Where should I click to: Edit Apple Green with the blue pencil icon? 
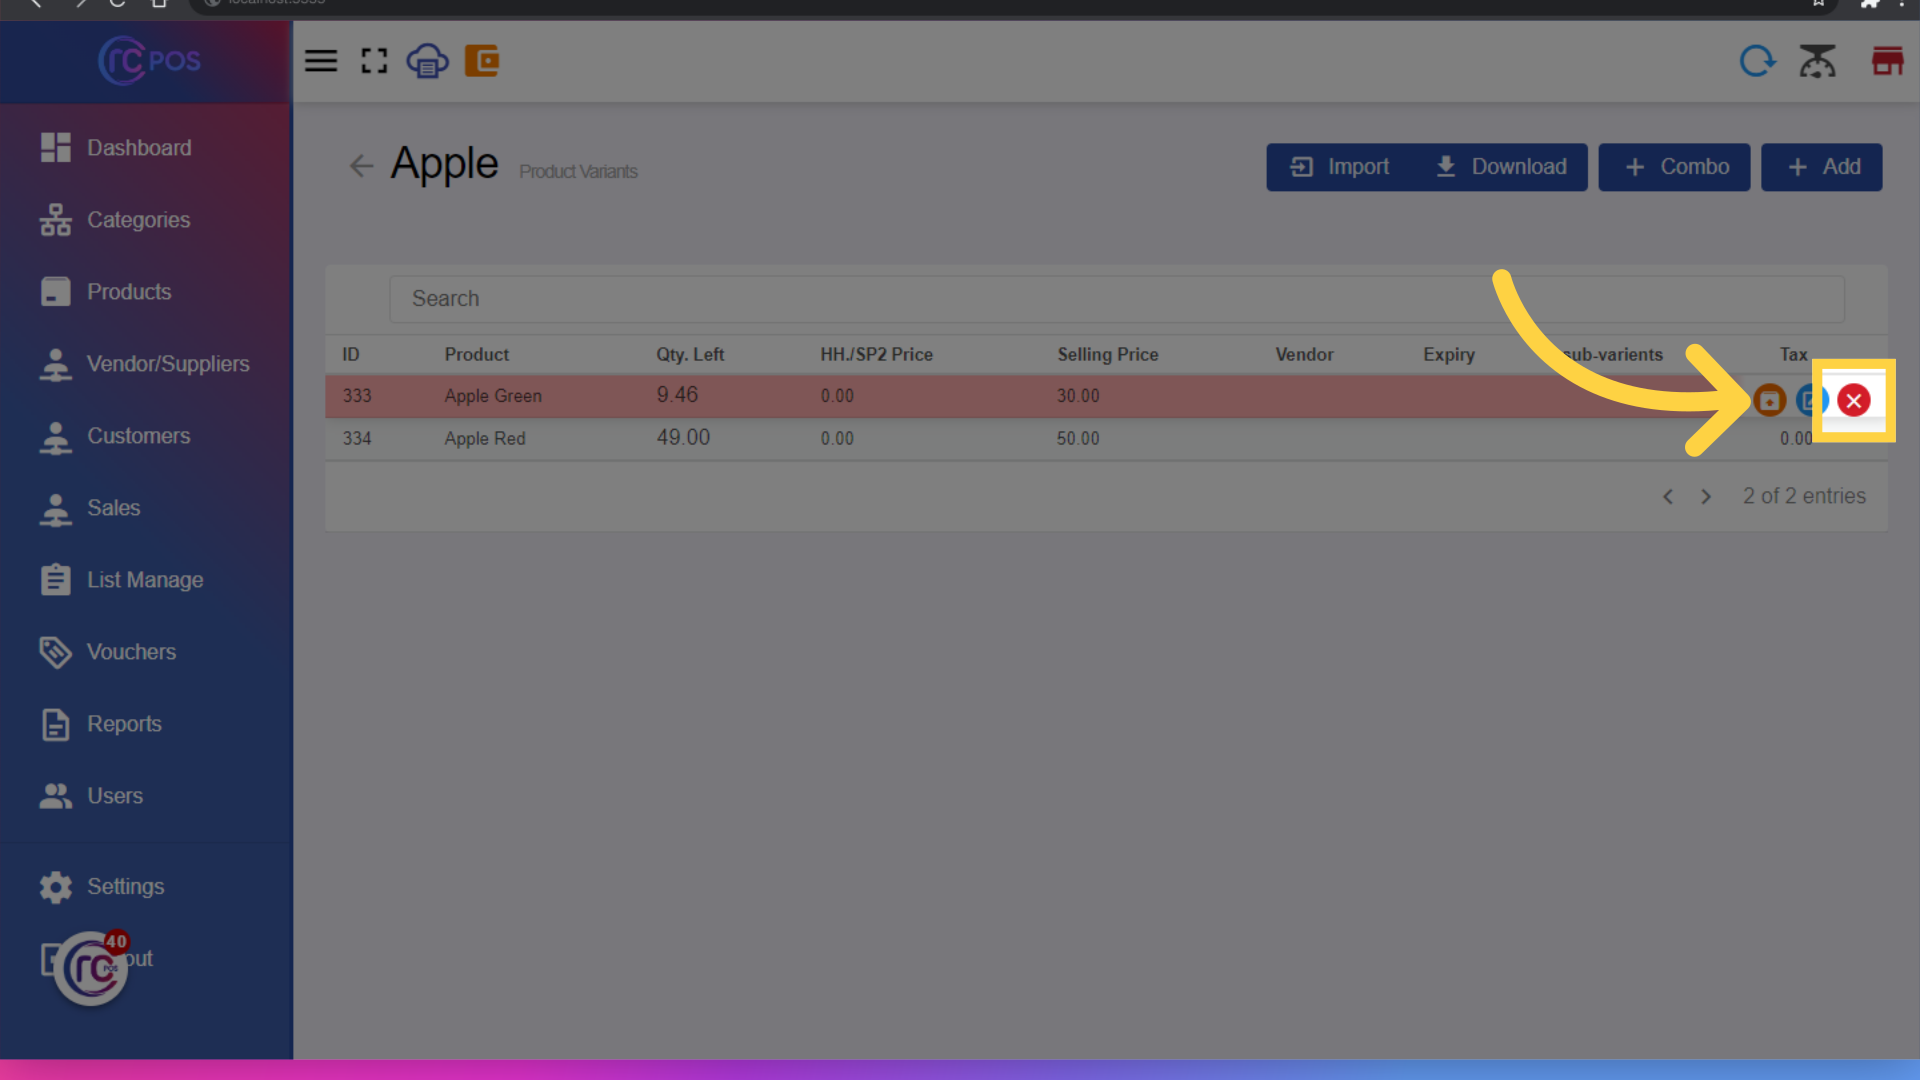1809,401
